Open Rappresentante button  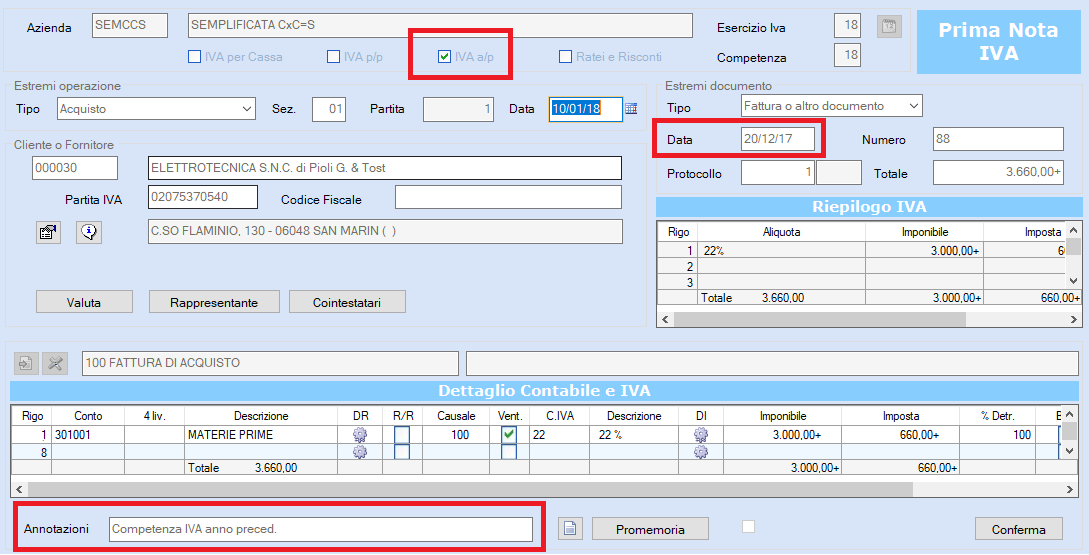coord(214,302)
